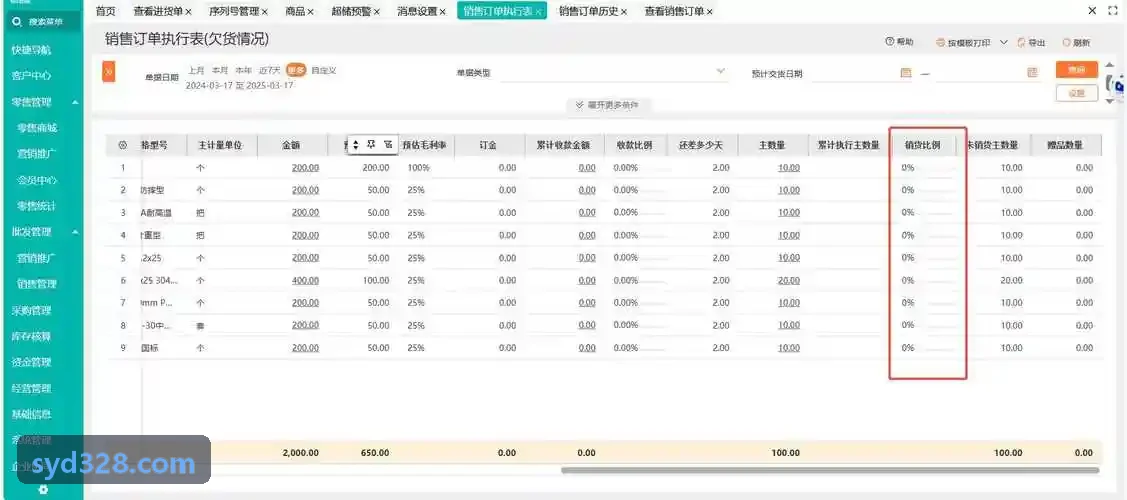This screenshot has width=1127, height=500.
Task: Click the horizontal scrollbar below the table
Action: 830,471
